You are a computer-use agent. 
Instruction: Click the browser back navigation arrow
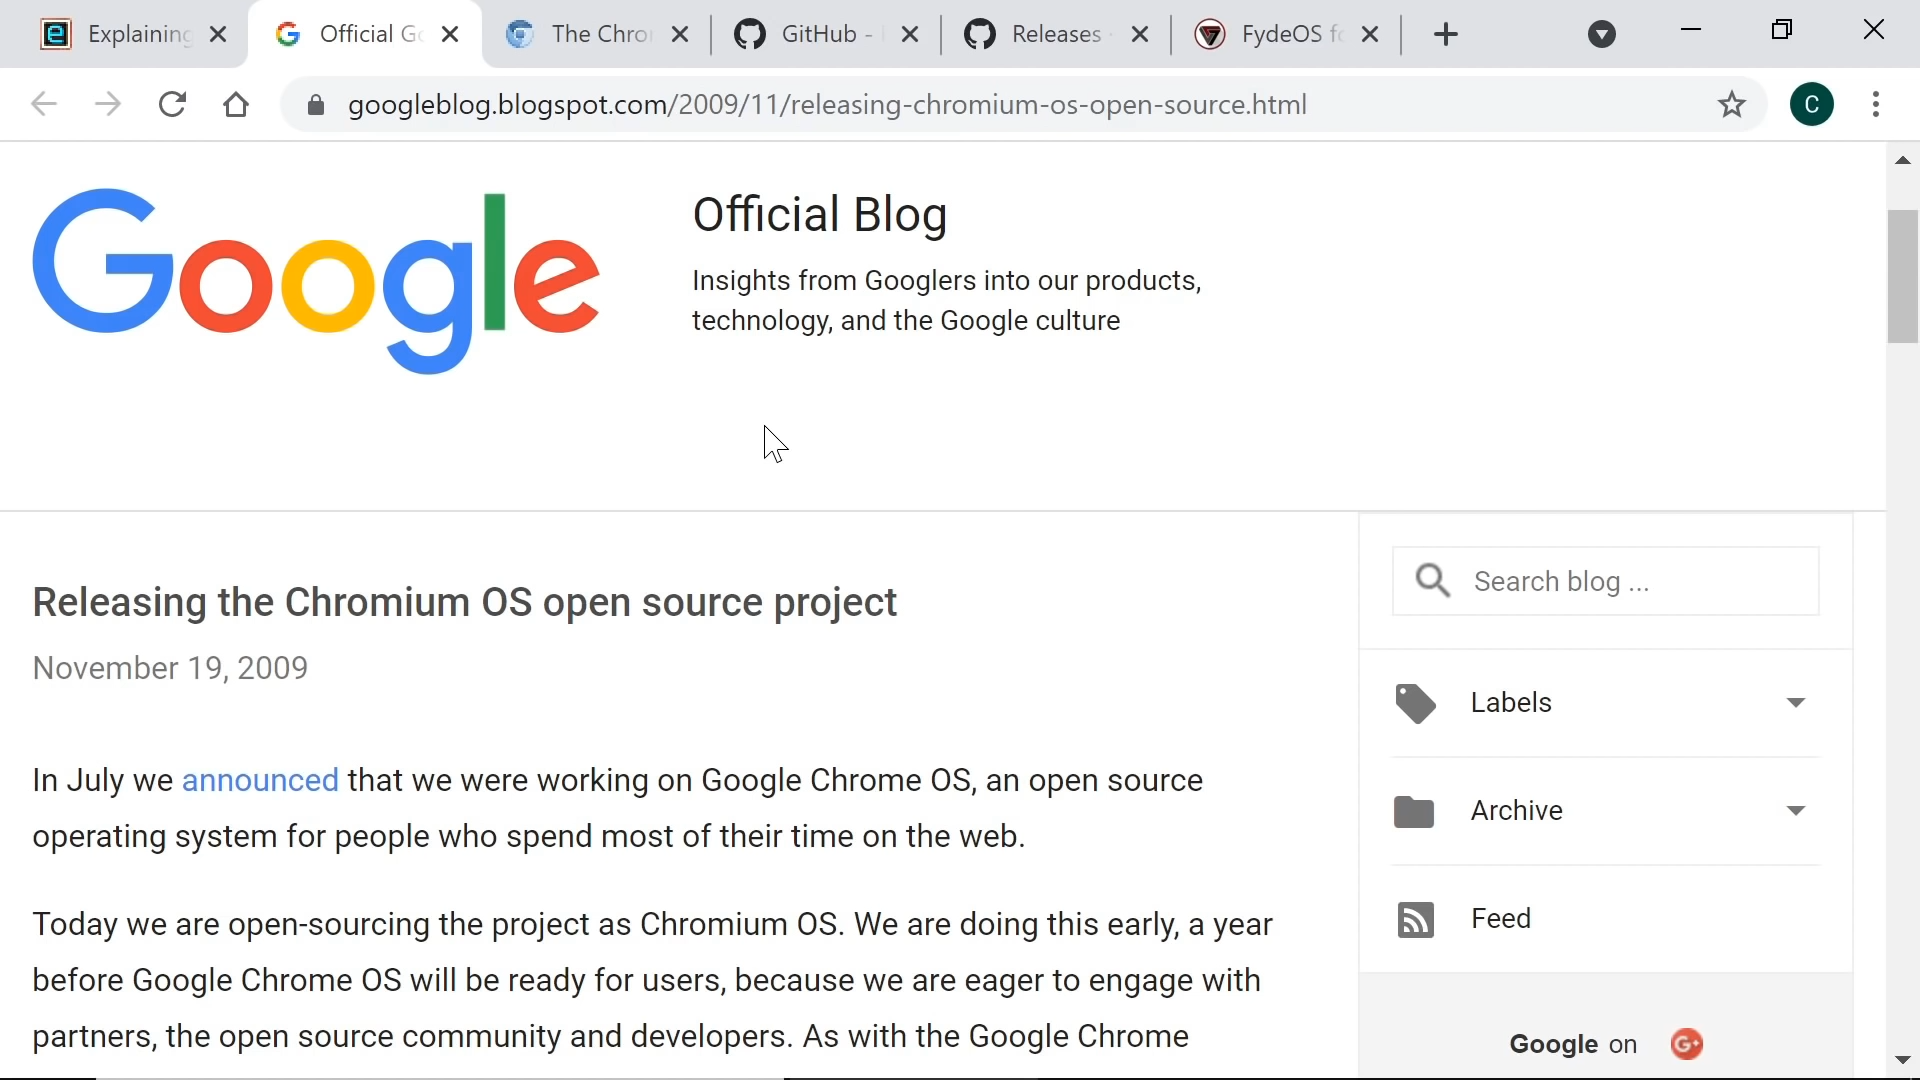(42, 104)
